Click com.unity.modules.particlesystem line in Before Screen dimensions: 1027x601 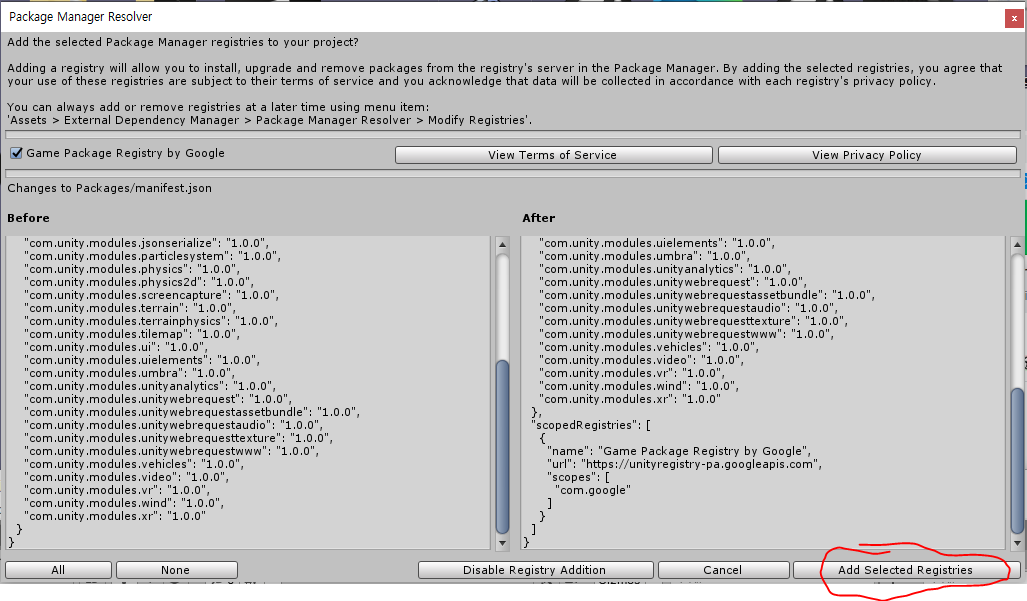153,256
